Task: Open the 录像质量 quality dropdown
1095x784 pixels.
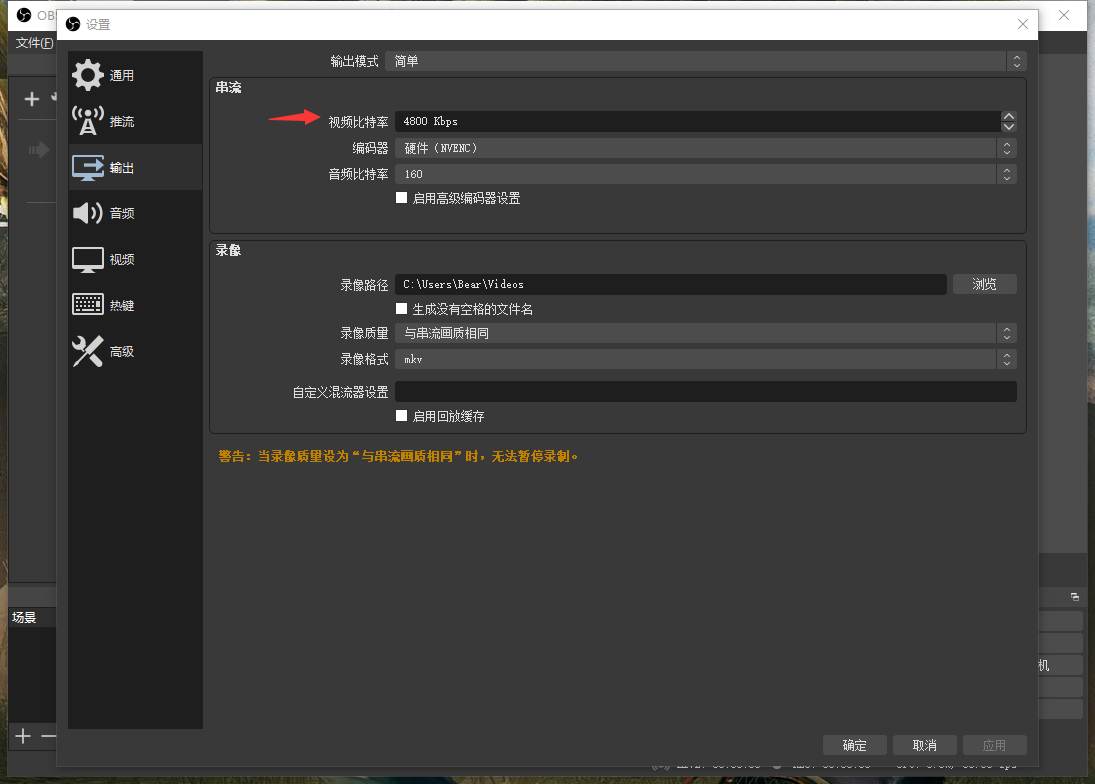Action: pos(705,333)
